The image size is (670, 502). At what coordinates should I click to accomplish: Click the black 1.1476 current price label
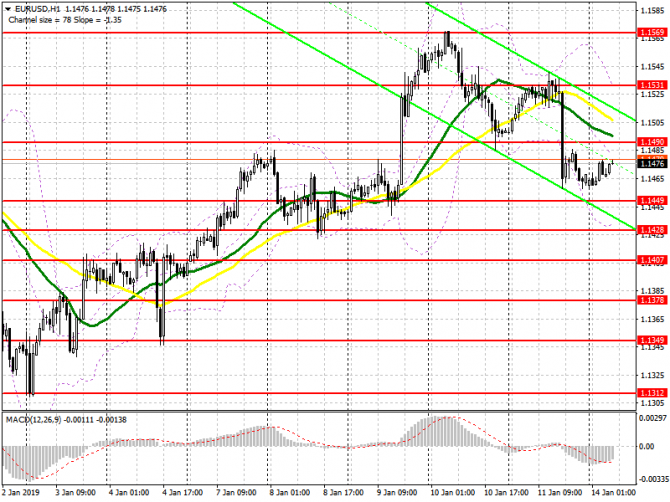(652, 164)
